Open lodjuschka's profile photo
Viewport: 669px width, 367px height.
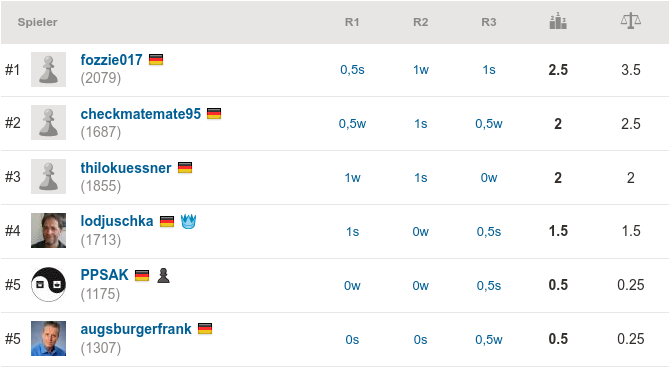(x=49, y=230)
